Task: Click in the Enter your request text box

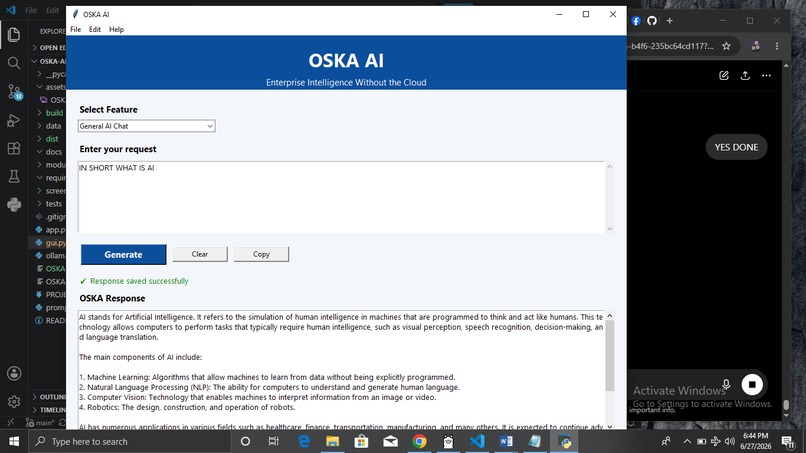Action: tap(341, 197)
